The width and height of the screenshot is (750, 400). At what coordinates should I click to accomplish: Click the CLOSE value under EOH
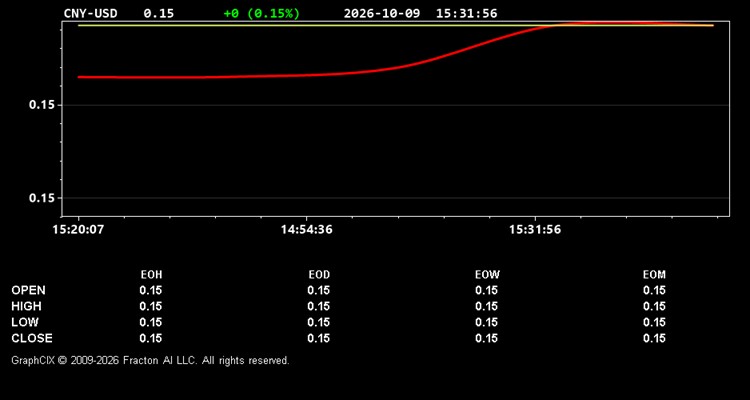click(151, 338)
